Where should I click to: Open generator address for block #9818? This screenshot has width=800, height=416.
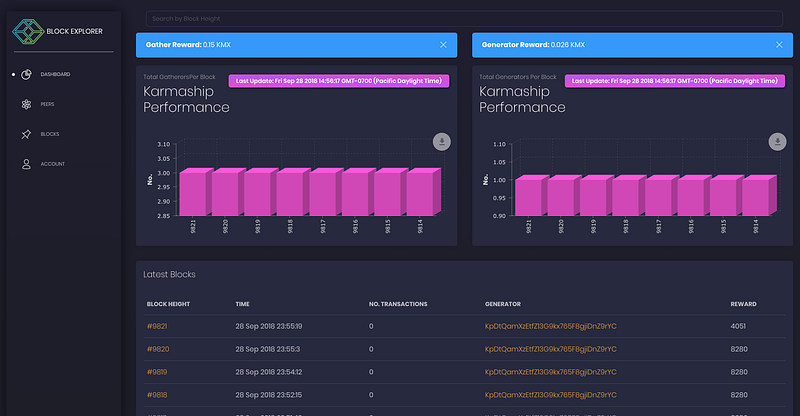click(551, 395)
